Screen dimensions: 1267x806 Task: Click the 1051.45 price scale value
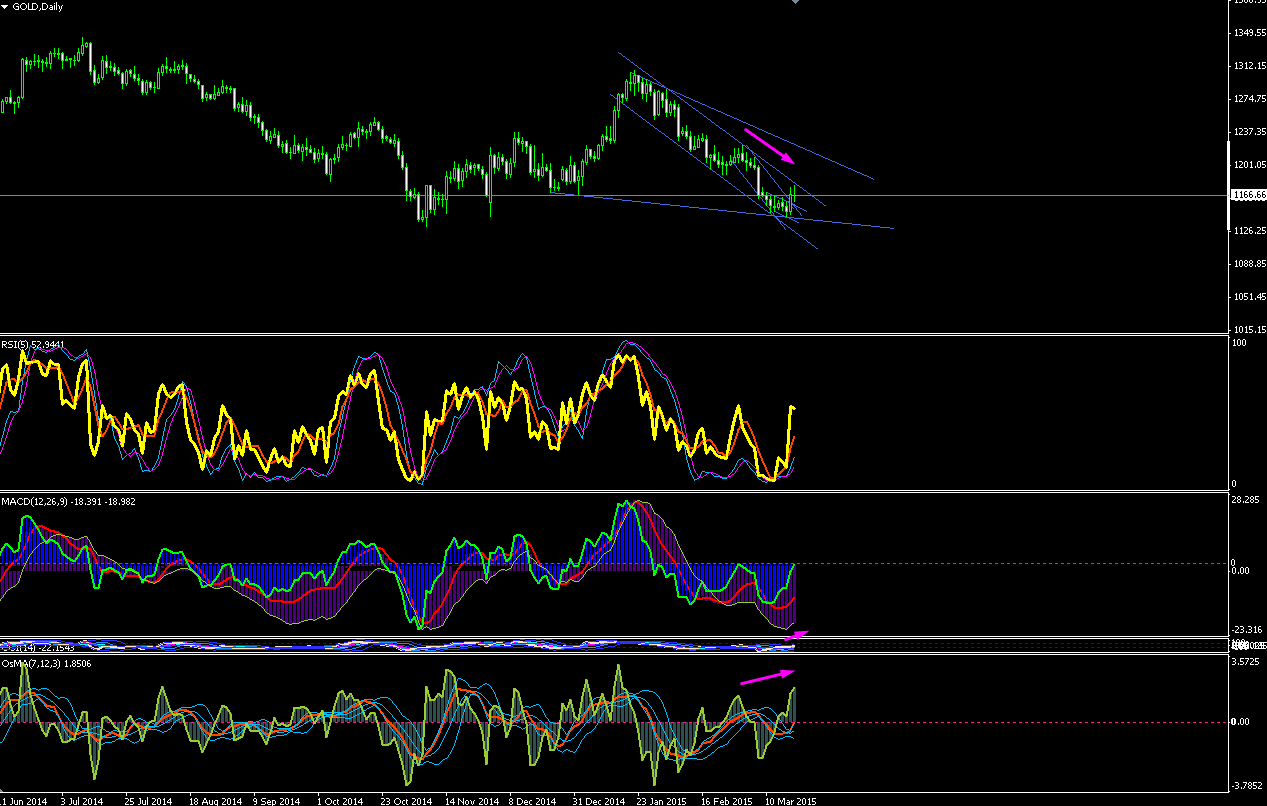tap(1249, 297)
